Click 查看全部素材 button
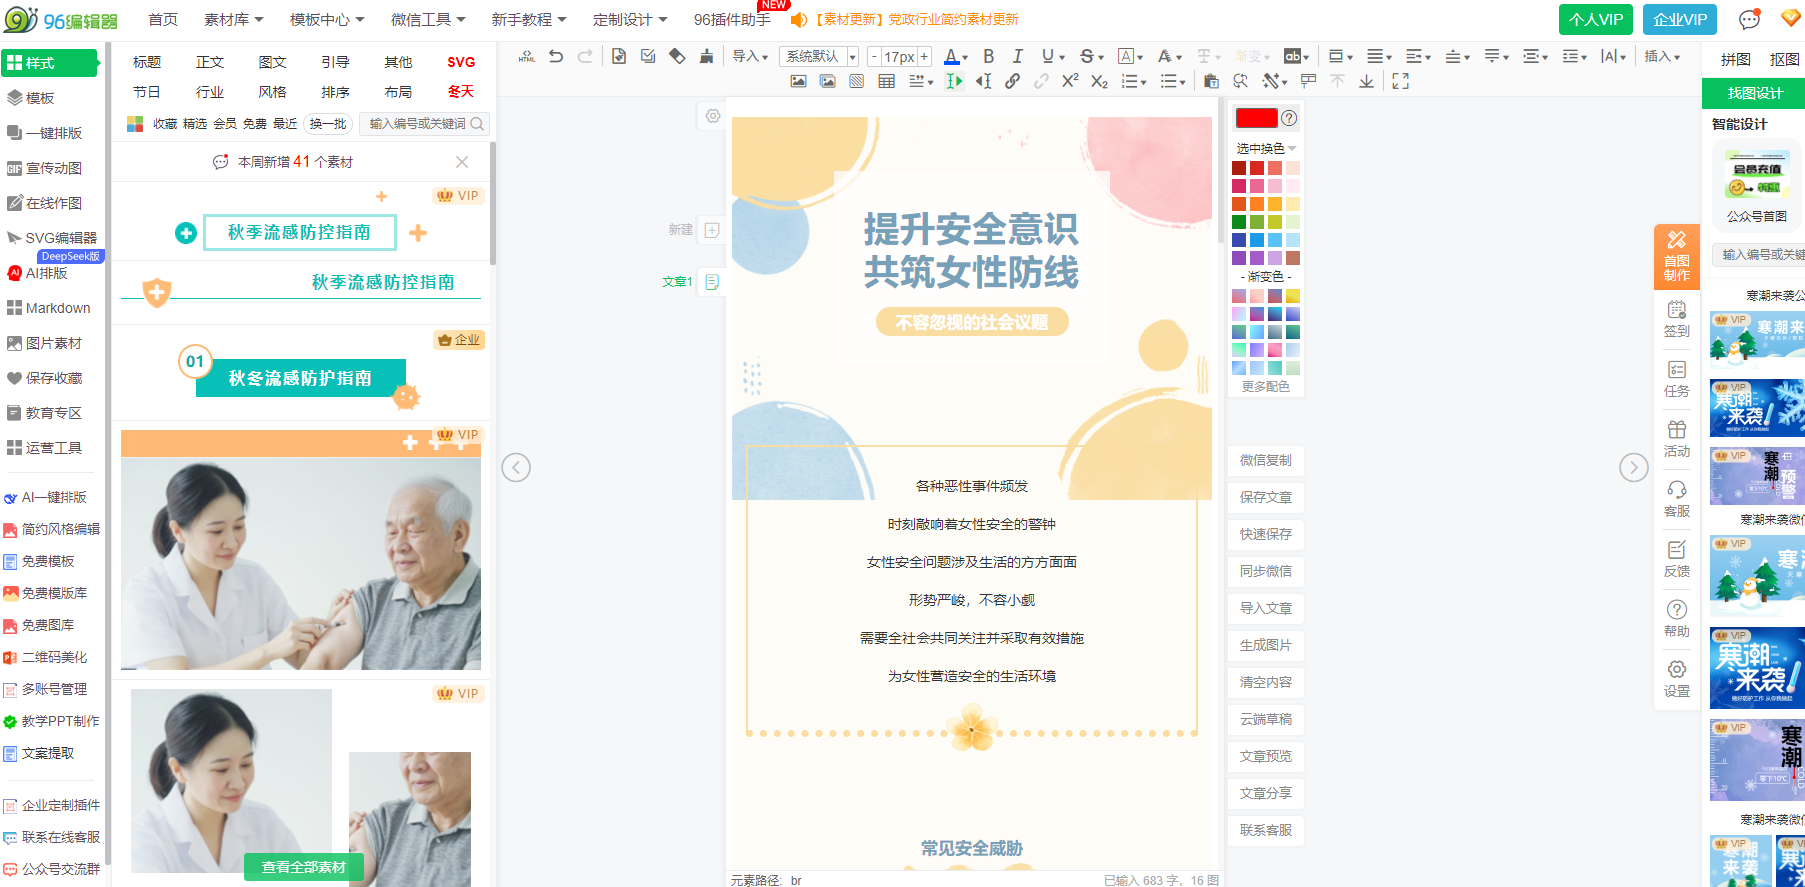This screenshot has height=887, width=1805. coord(303,867)
